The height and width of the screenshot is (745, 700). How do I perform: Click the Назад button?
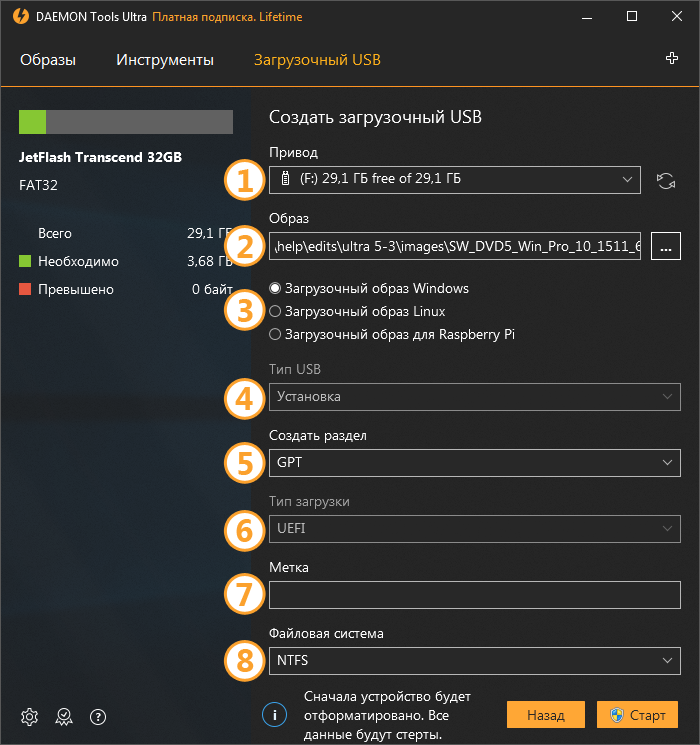pyautogui.click(x=546, y=715)
